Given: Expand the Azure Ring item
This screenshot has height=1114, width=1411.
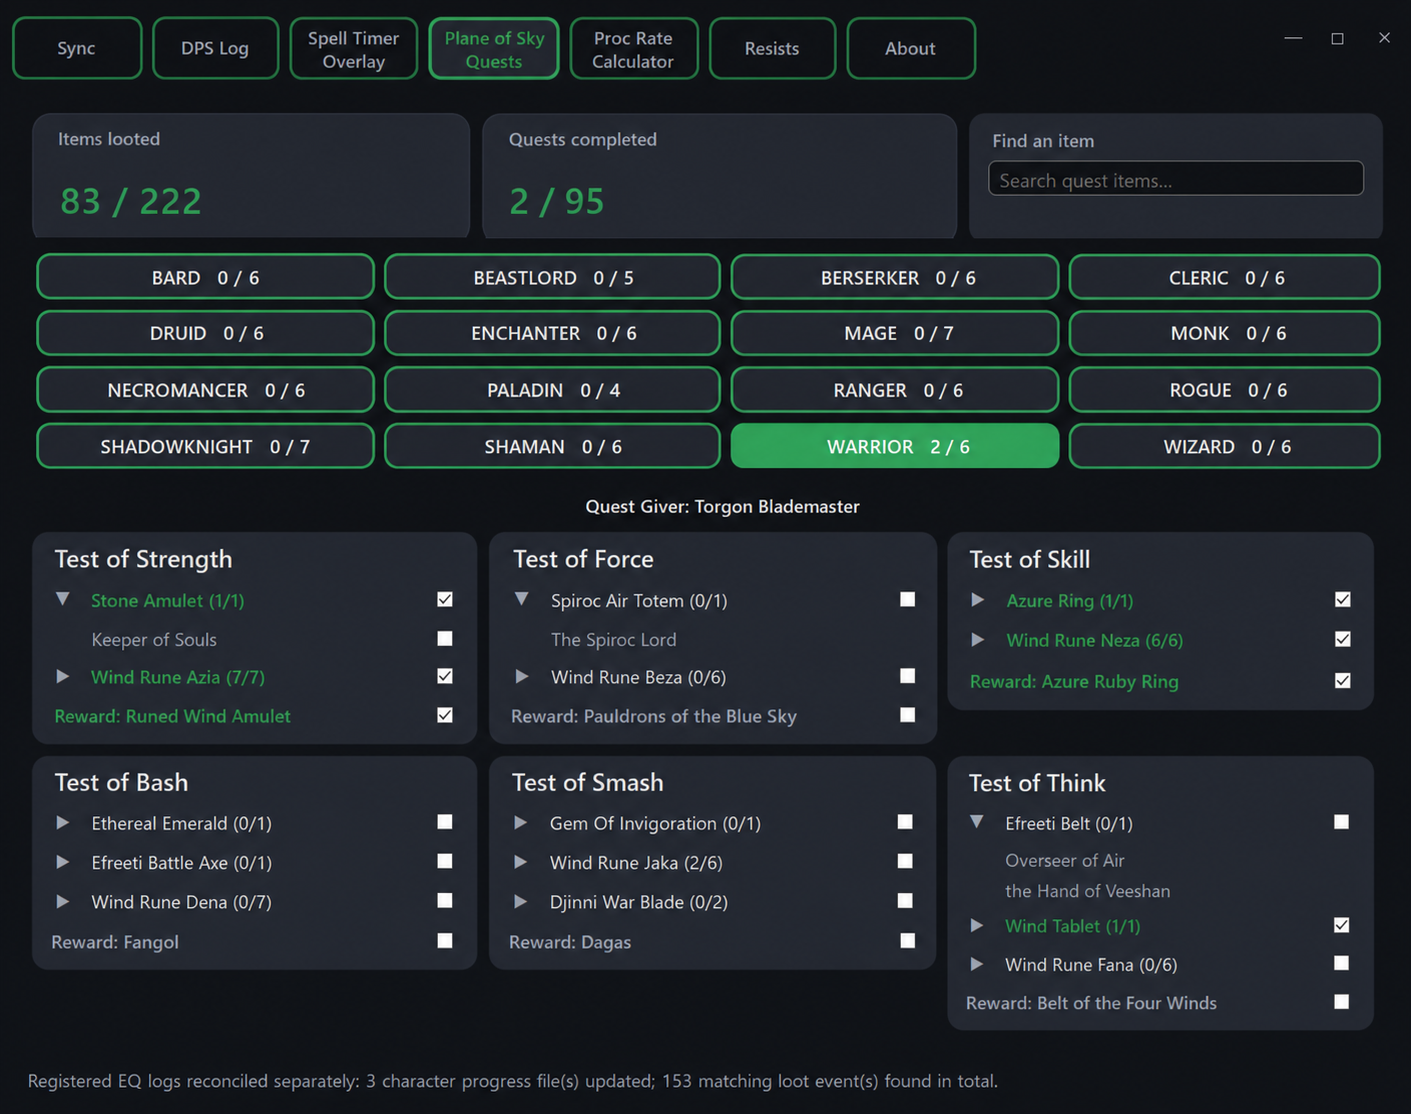Looking at the screenshot, I should tap(977, 600).
